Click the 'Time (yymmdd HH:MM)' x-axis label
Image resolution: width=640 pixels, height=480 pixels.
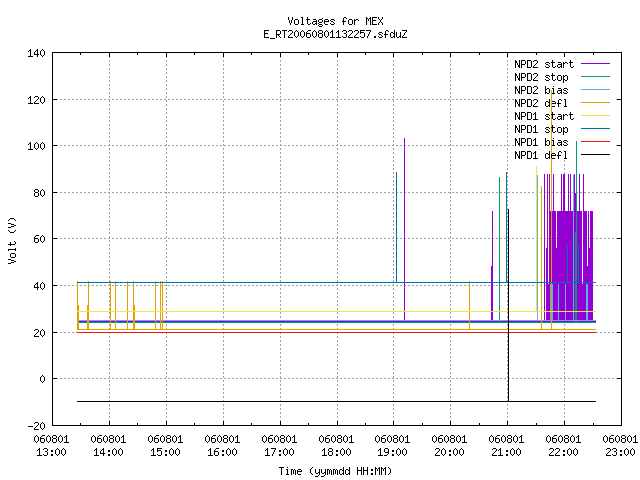tap(335, 471)
